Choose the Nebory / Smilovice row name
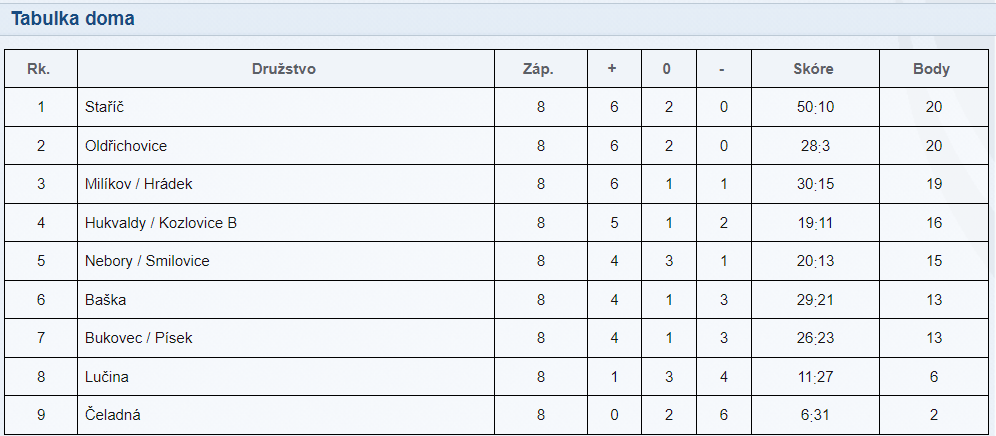Image resolution: width=996 pixels, height=436 pixels. point(147,261)
